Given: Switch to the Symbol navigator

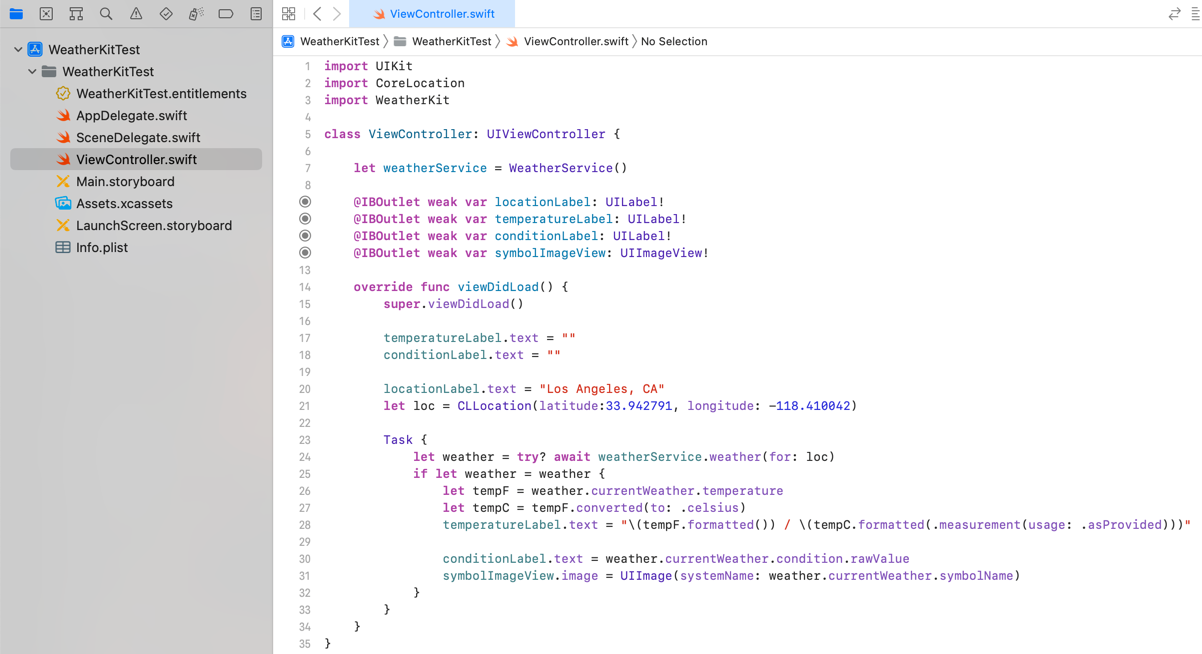Looking at the screenshot, I should point(76,14).
